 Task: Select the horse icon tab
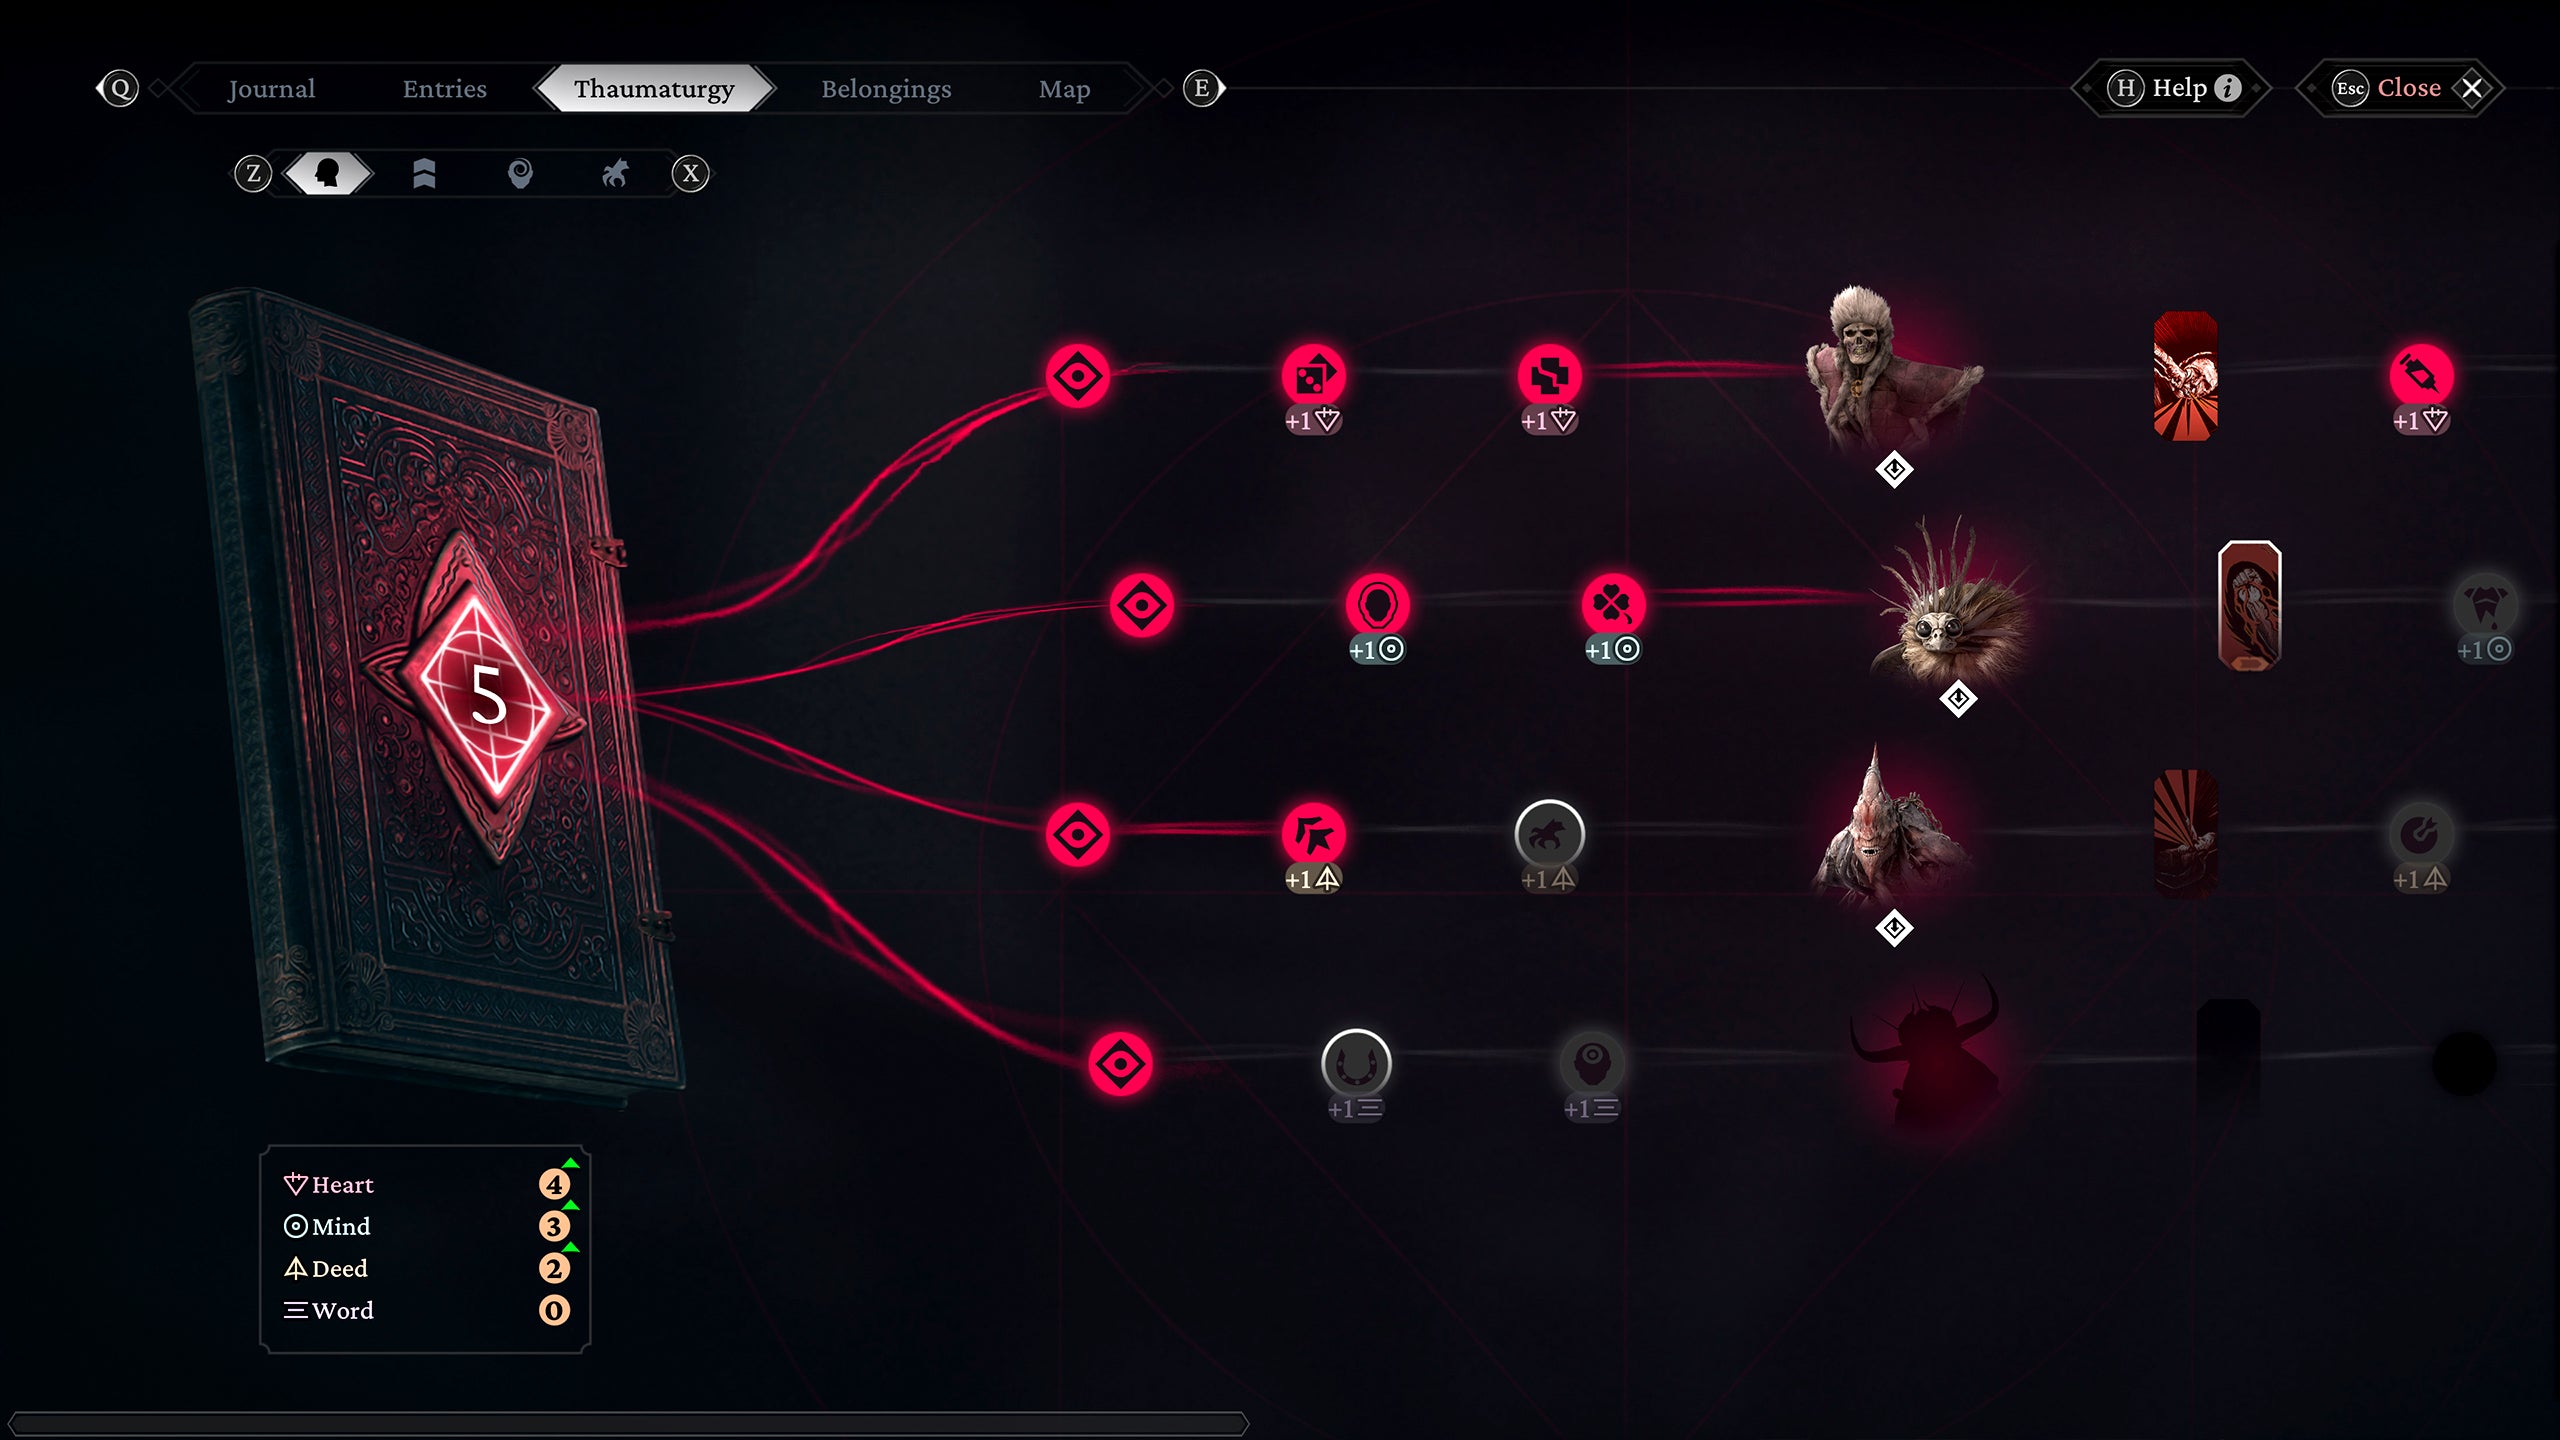click(x=614, y=172)
